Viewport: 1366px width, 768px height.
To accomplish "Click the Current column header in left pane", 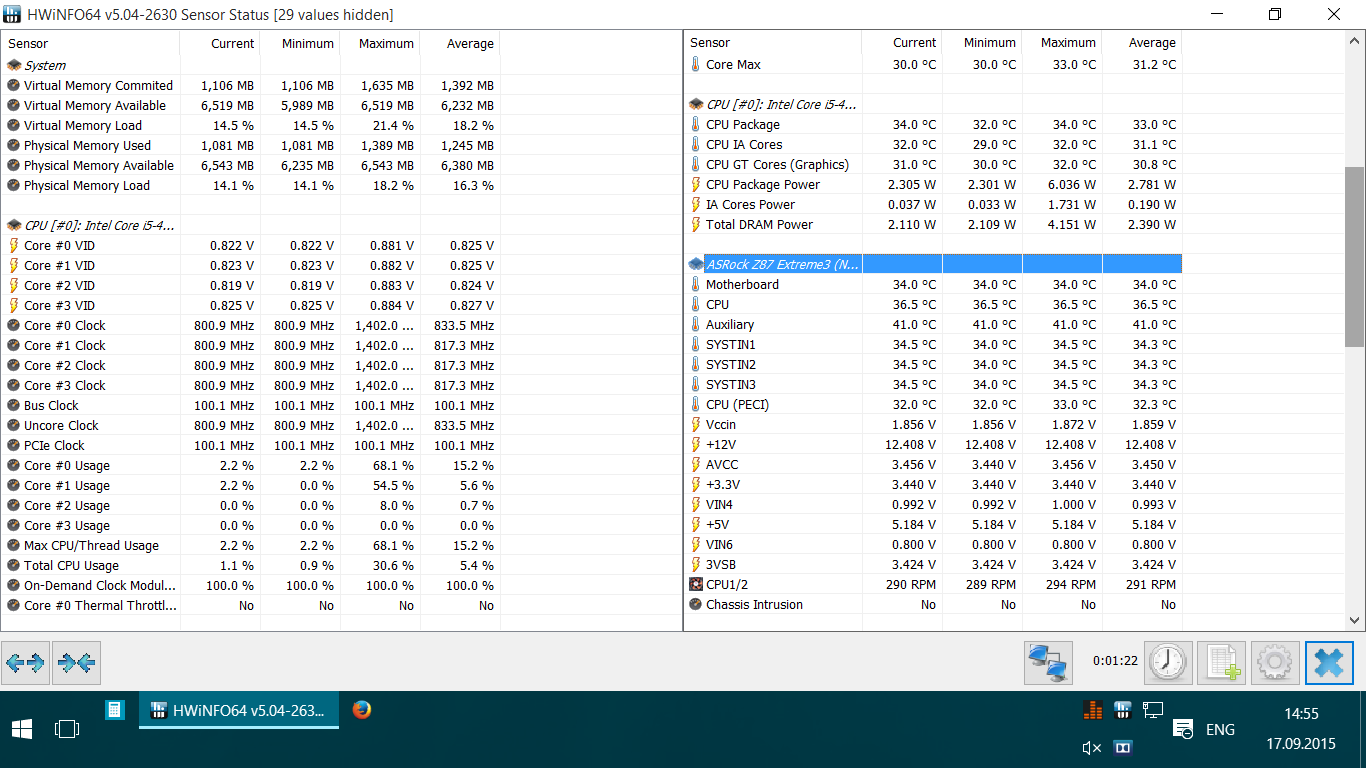I will [220, 43].
